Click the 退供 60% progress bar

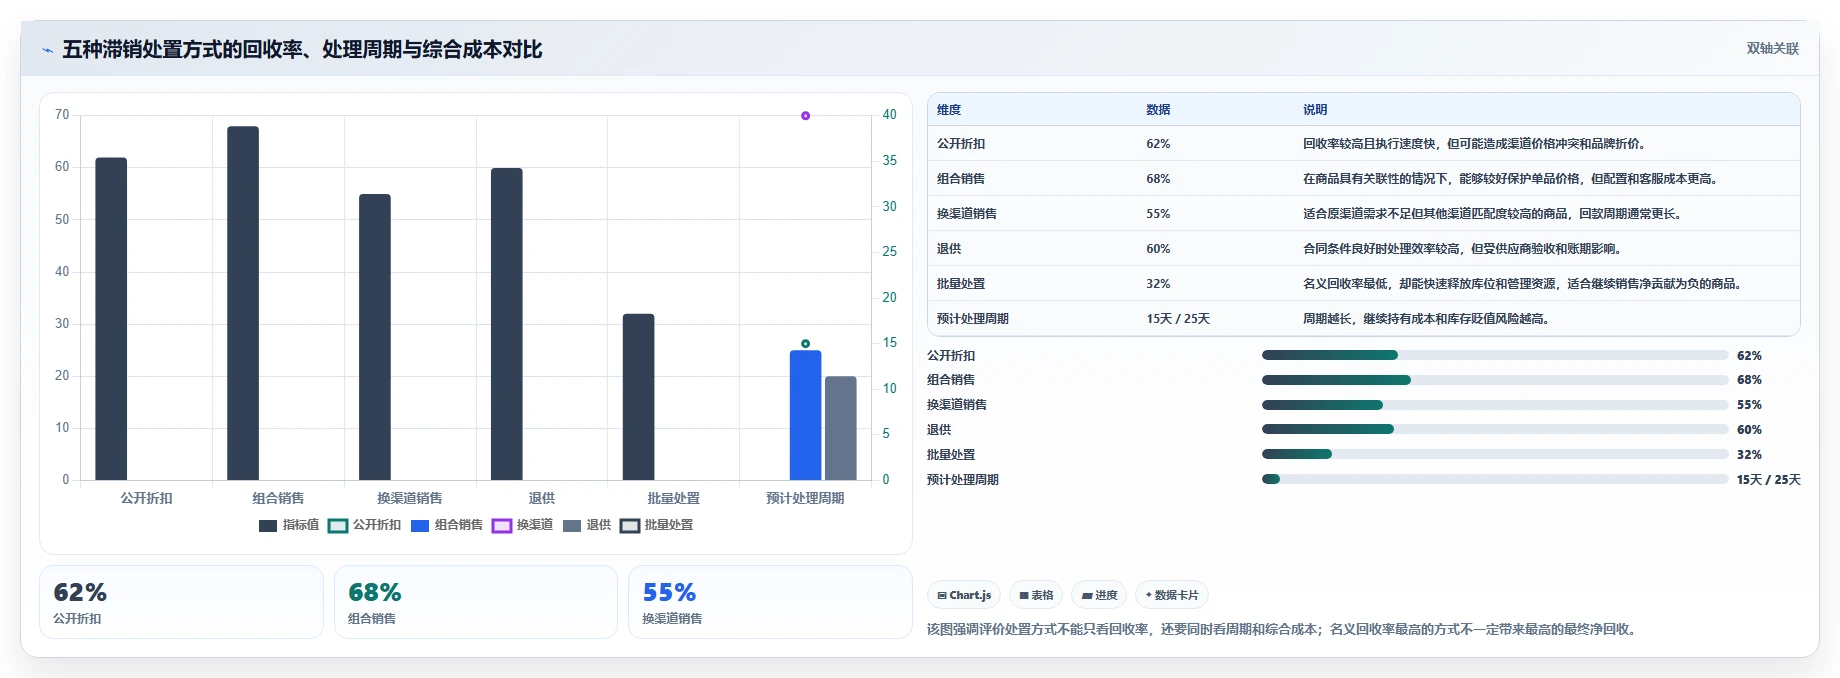(x=1495, y=429)
